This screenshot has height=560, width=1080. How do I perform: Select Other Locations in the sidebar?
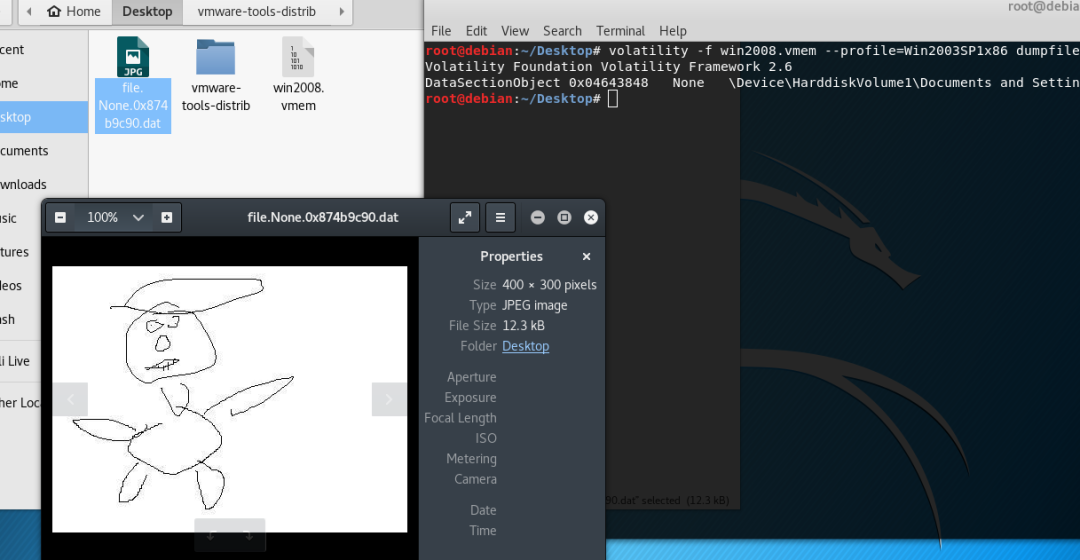[21, 403]
